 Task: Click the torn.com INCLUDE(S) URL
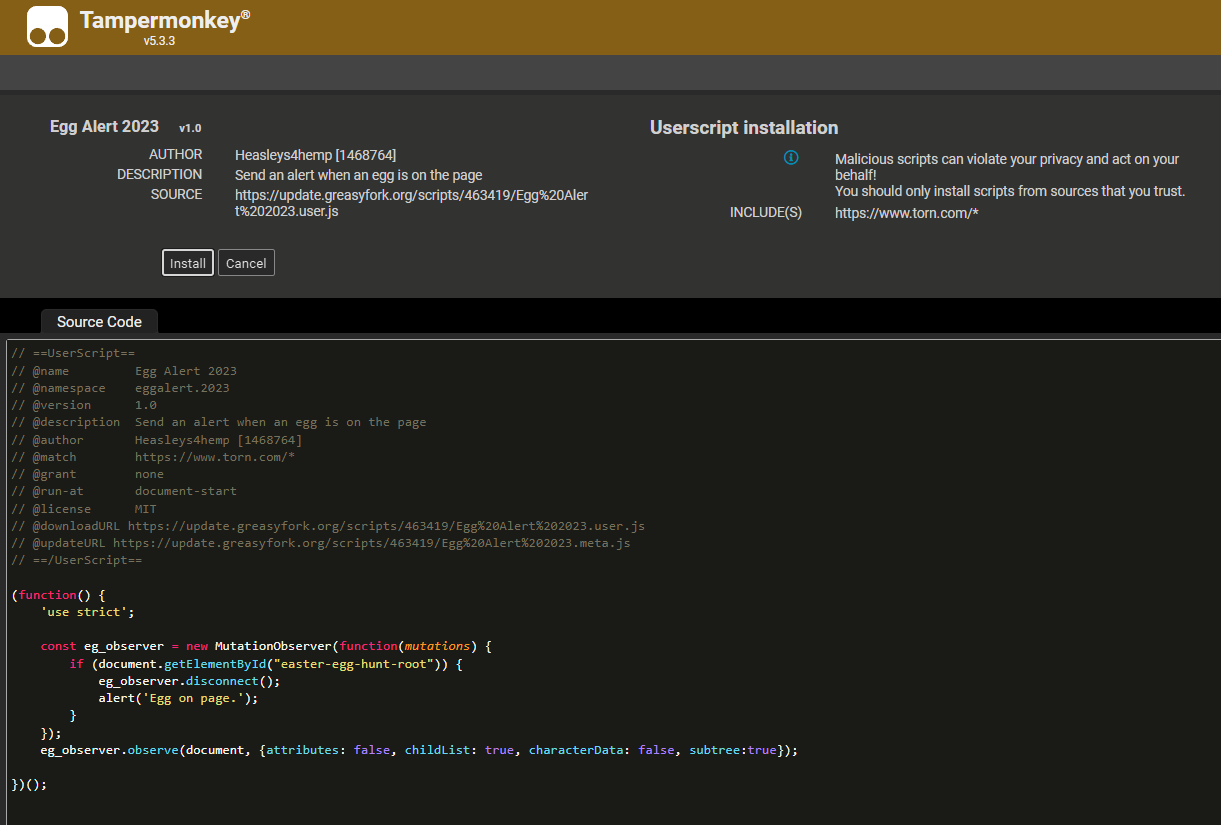906,213
